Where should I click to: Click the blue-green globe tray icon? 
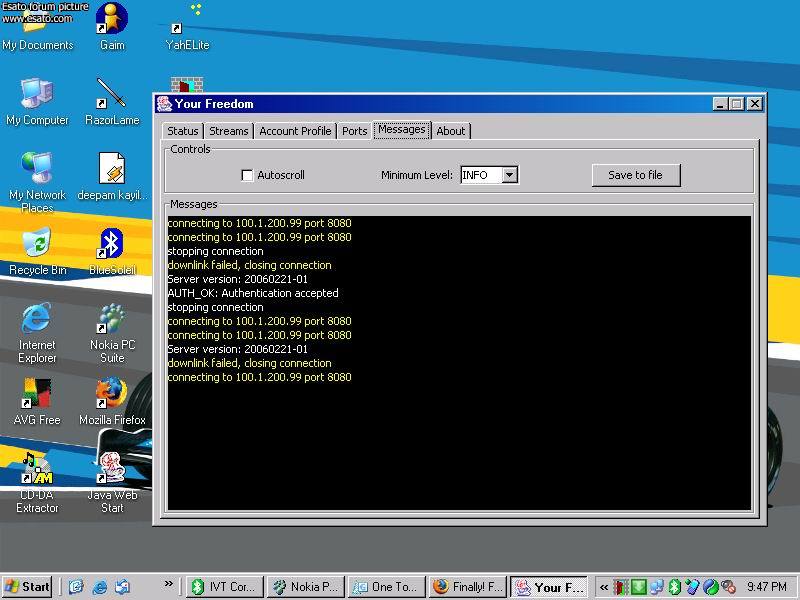click(711, 587)
